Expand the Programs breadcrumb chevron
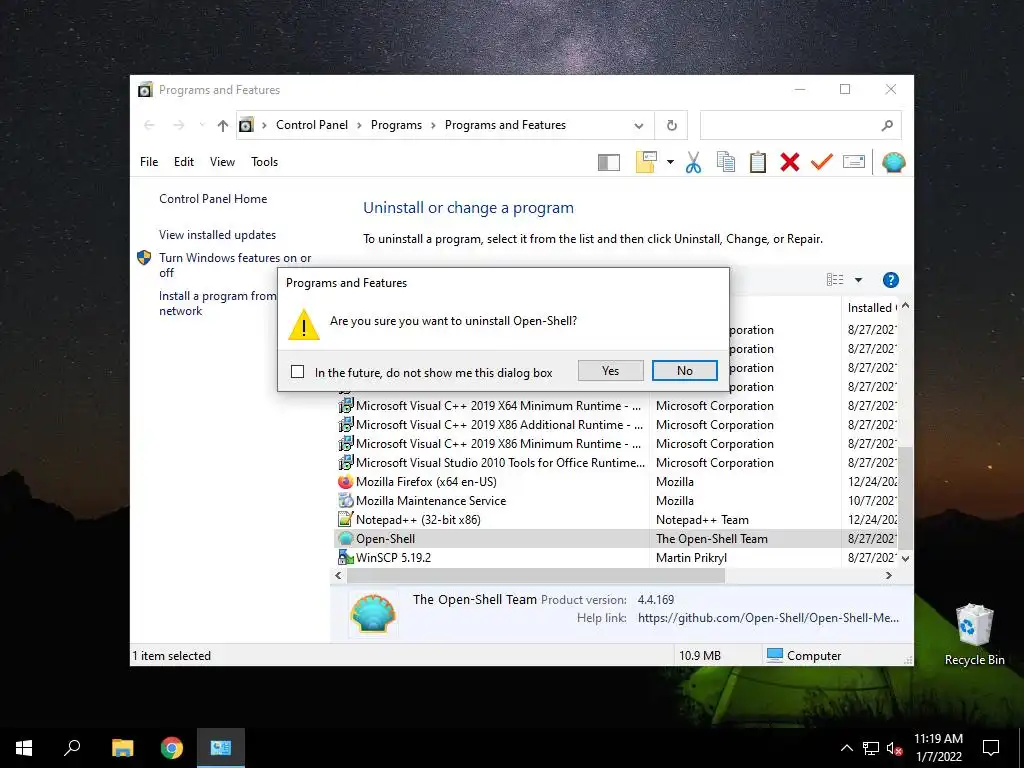This screenshot has height=768, width=1024. (x=433, y=125)
